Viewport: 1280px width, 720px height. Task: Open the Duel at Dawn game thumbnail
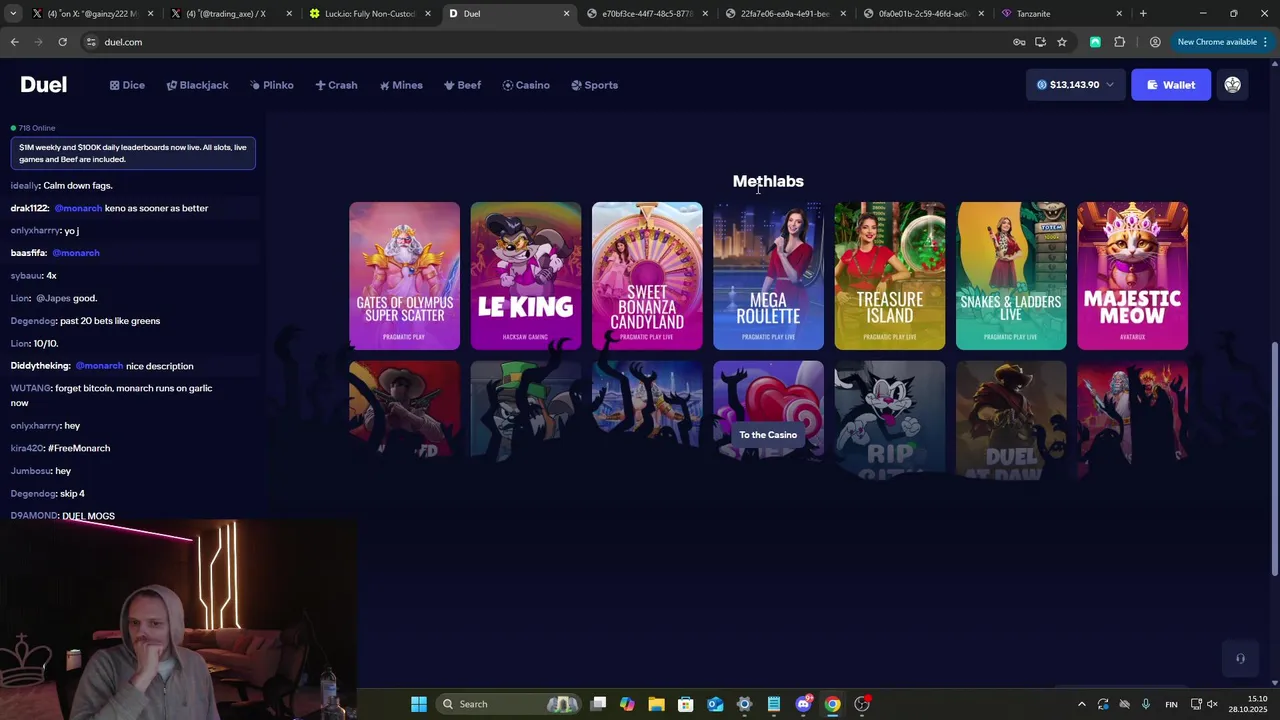[1011, 420]
